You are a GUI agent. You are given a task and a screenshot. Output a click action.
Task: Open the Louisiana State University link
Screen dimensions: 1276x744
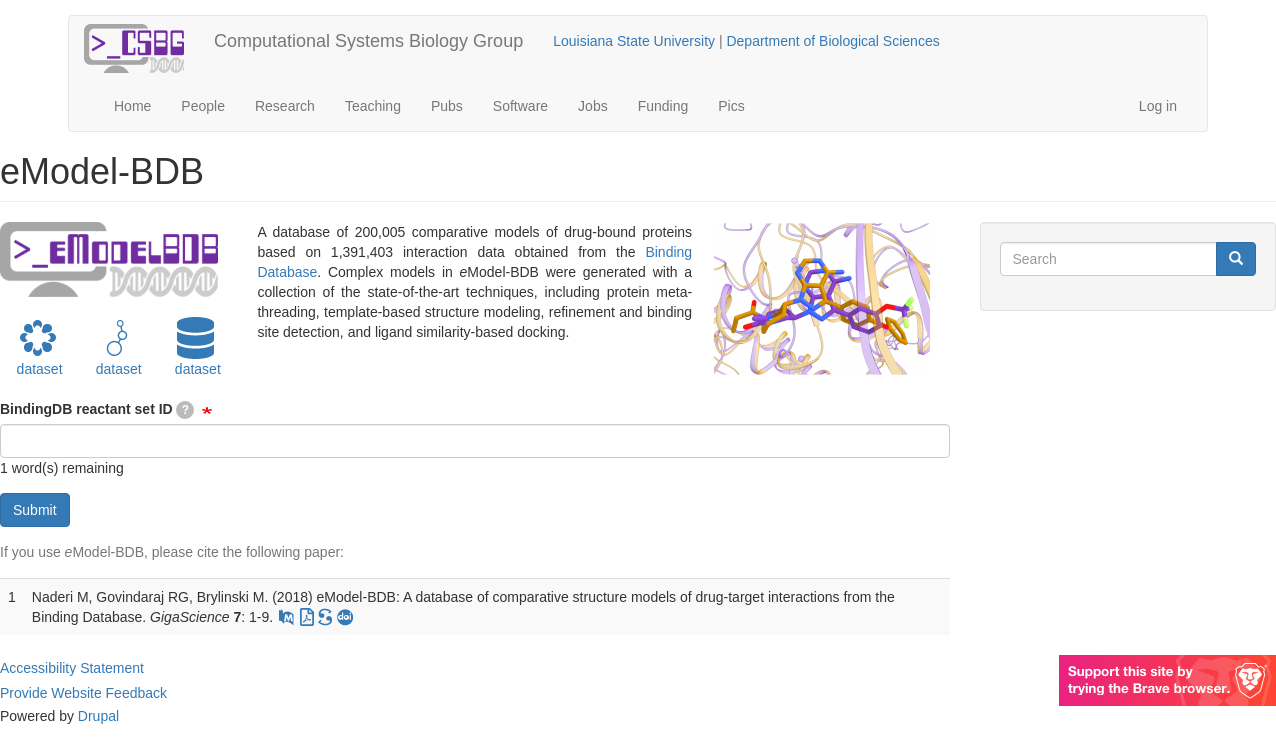[x=634, y=41]
